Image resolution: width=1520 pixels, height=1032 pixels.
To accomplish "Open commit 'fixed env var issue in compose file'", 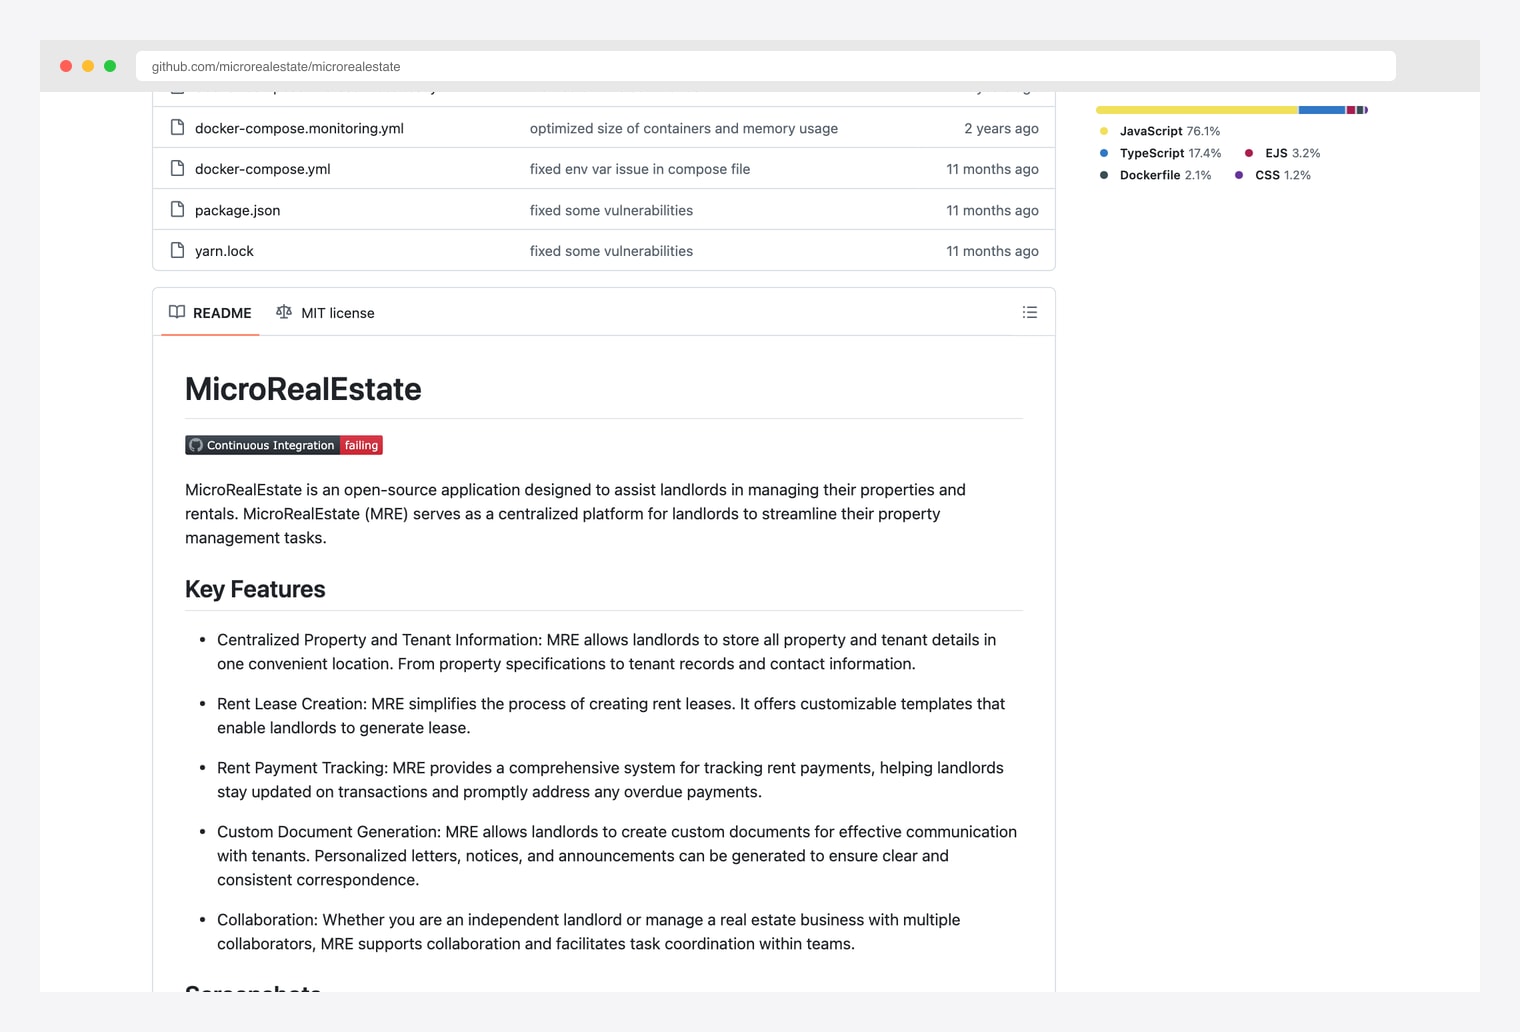I will 640,169.
